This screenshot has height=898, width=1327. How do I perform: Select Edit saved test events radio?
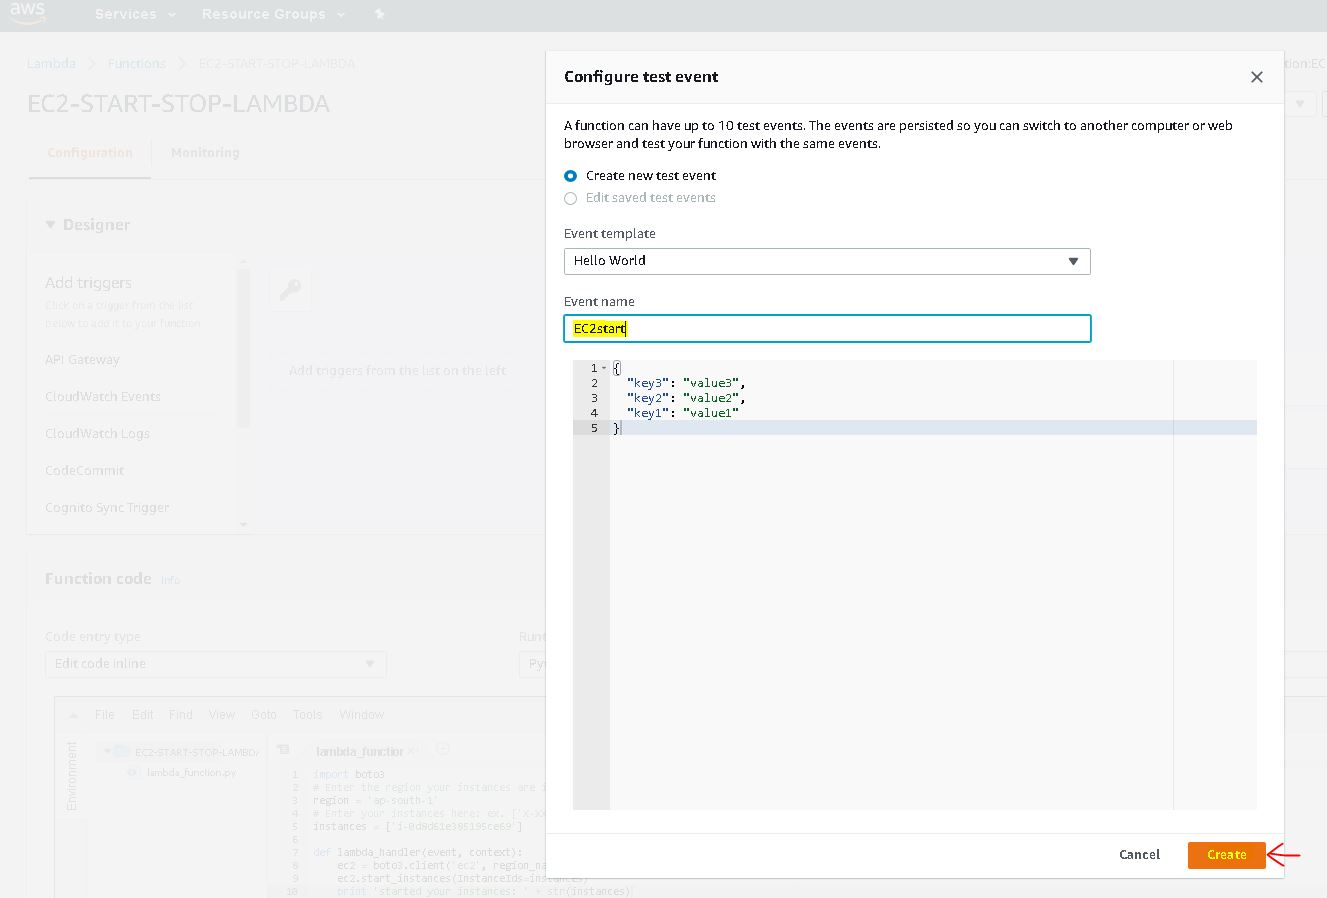tap(571, 198)
